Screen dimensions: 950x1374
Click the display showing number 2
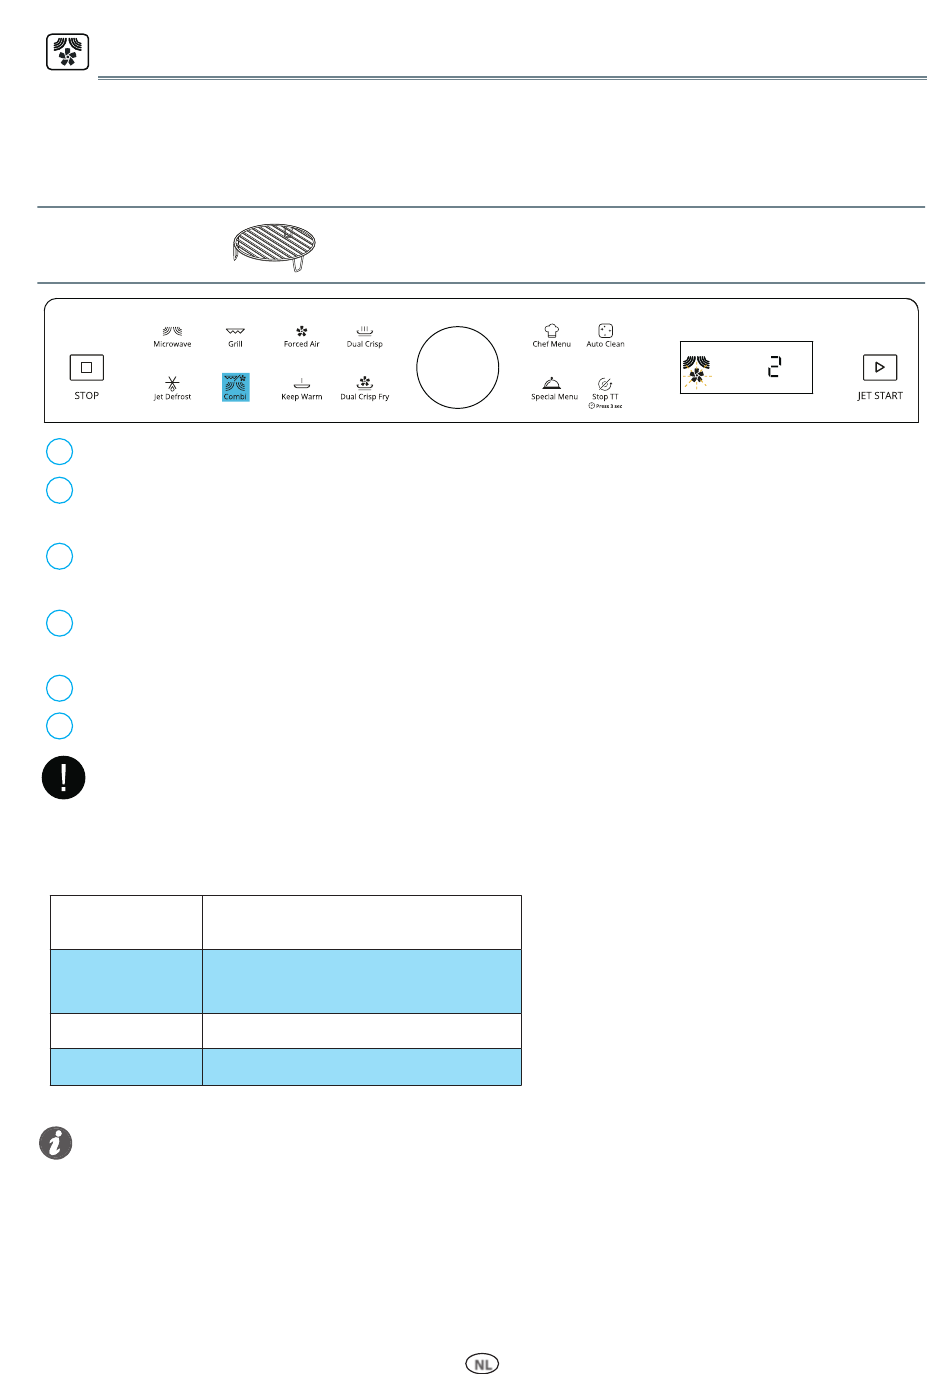point(746,367)
